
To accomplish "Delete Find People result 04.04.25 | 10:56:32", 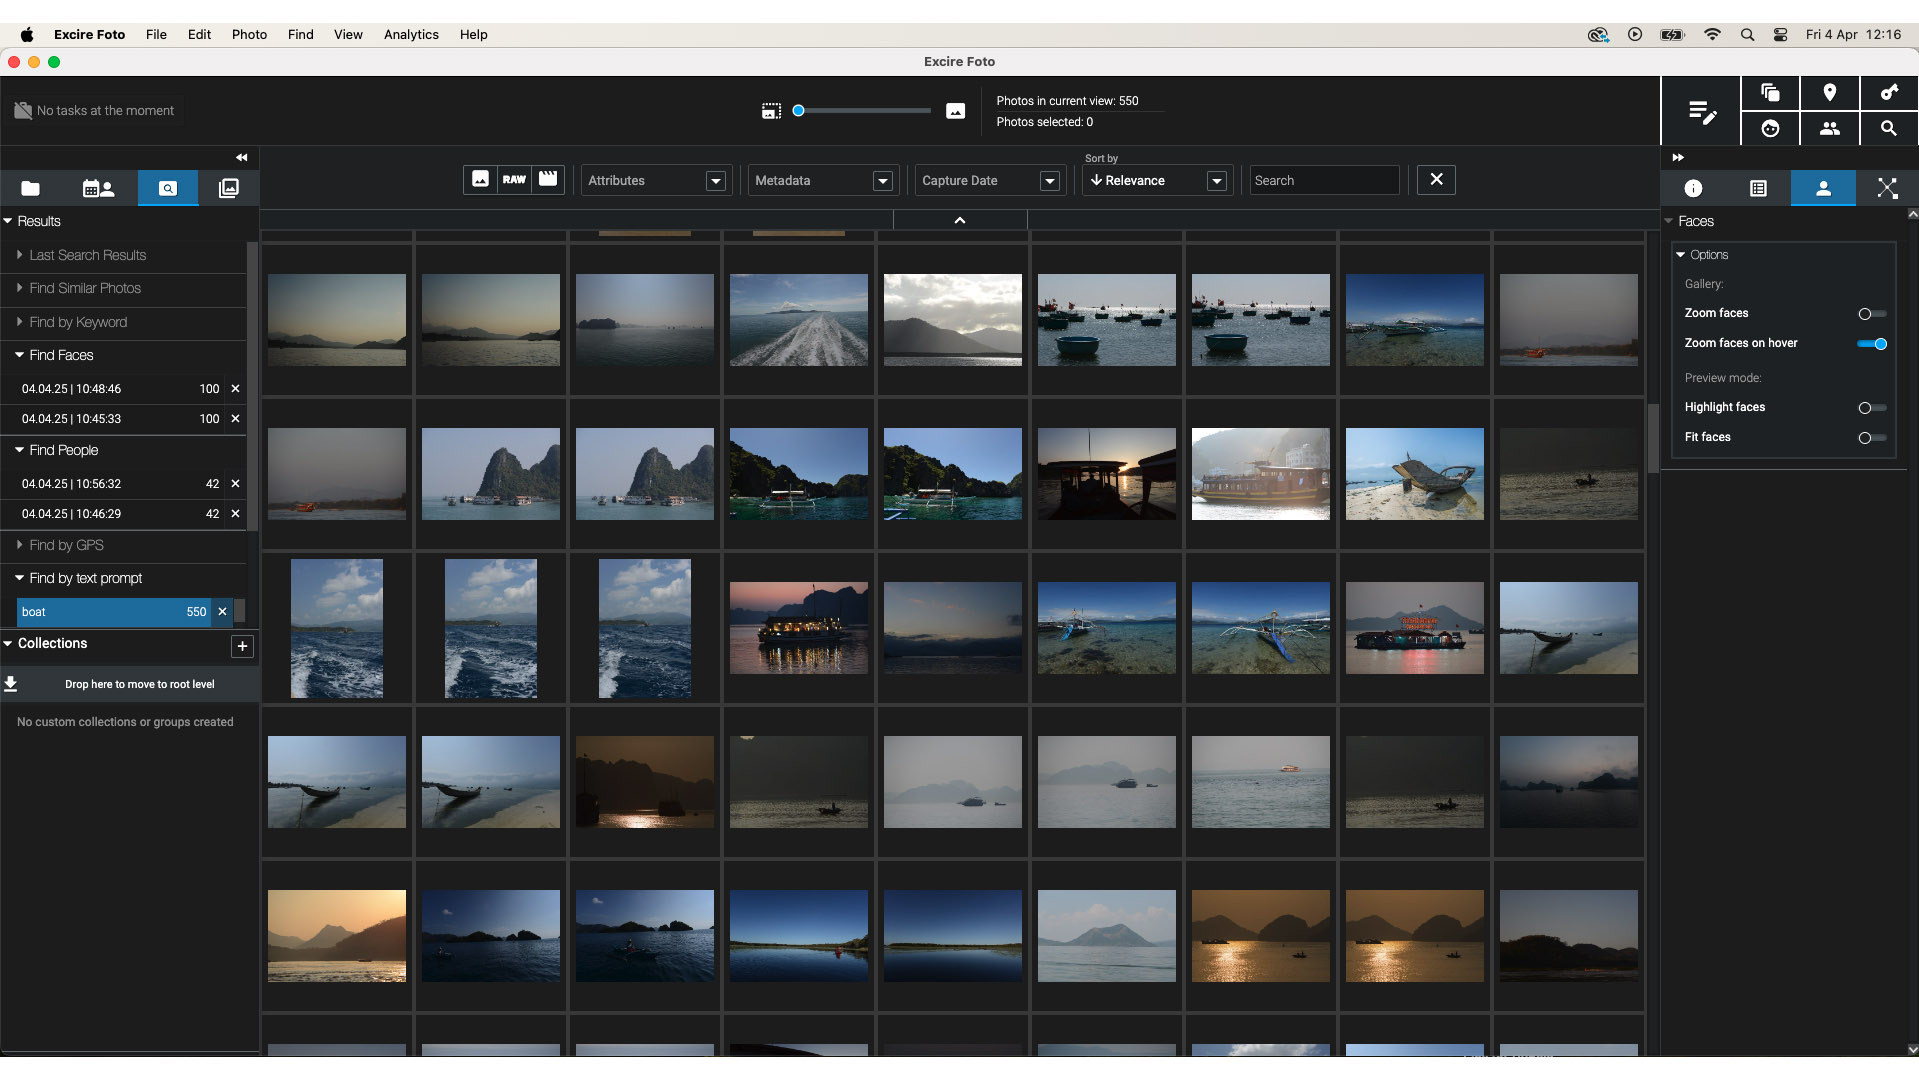I will (x=236, y=484).
